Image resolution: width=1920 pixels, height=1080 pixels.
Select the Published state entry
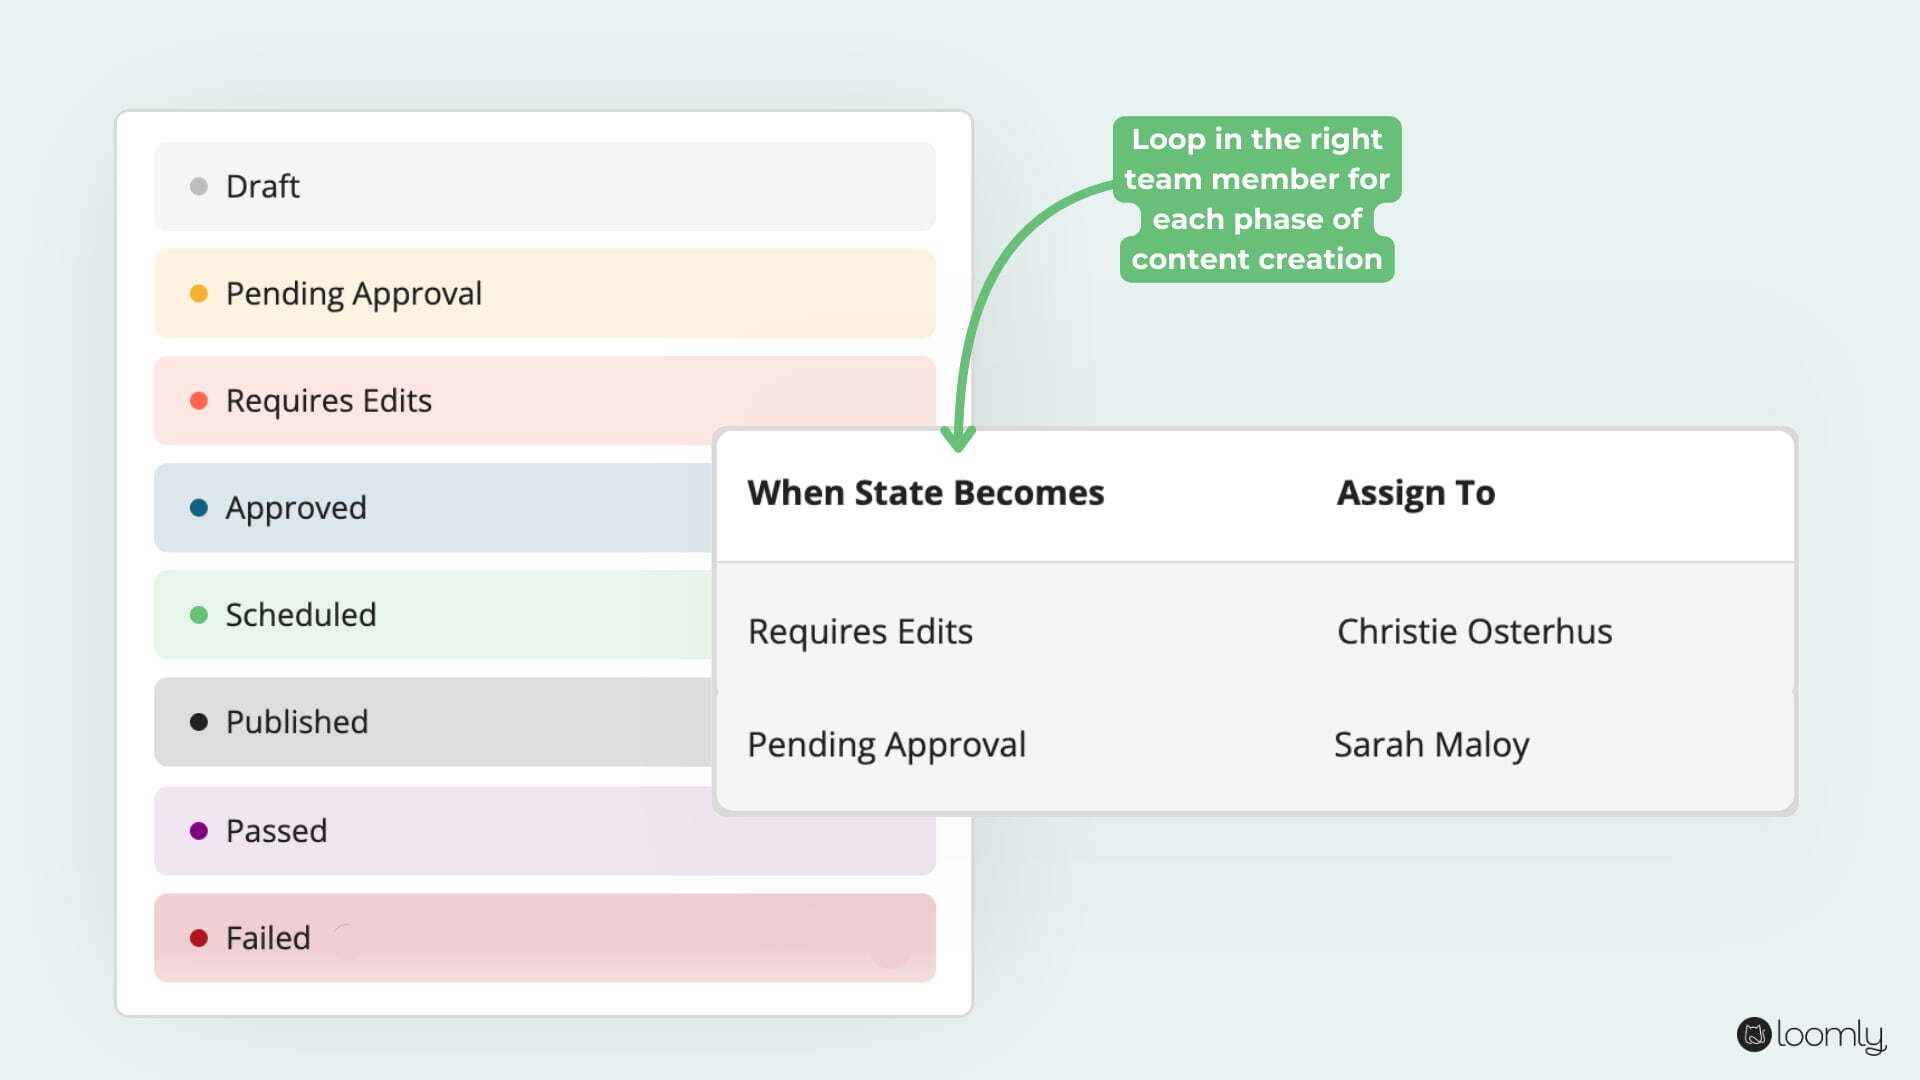[x=297, y=721]
